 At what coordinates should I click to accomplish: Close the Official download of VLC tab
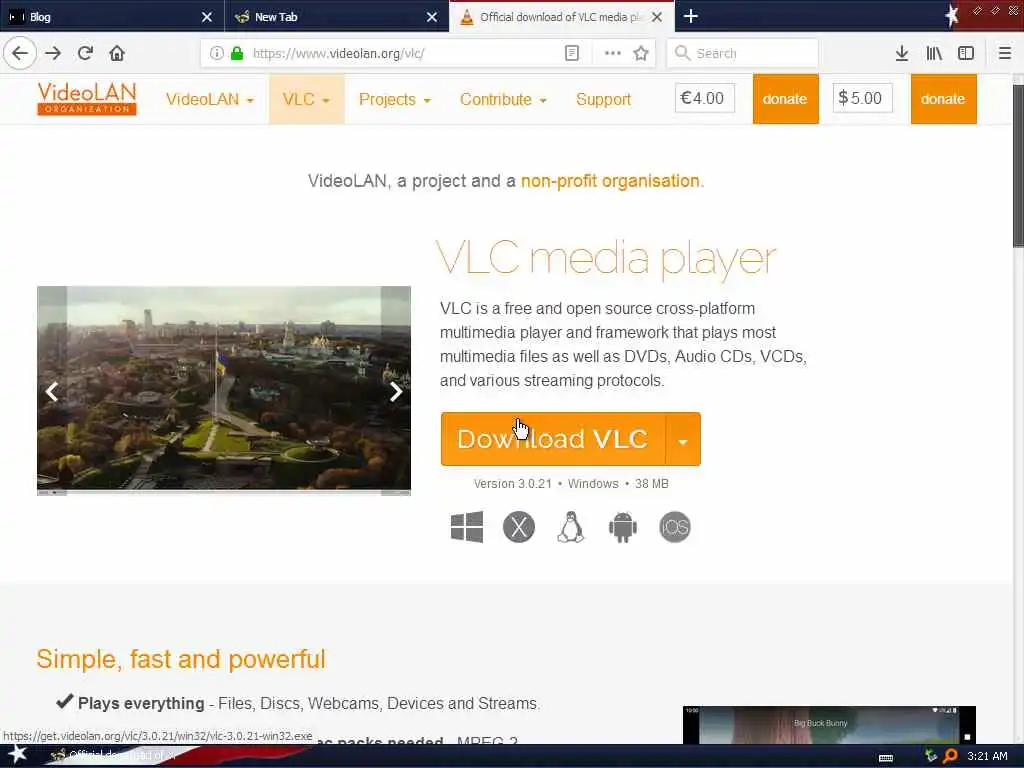coord(657,17)
